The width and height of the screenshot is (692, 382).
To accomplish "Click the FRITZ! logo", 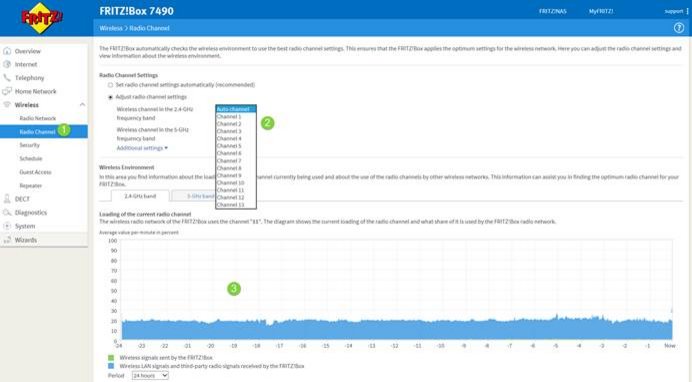I will click(x=41, y=18).
